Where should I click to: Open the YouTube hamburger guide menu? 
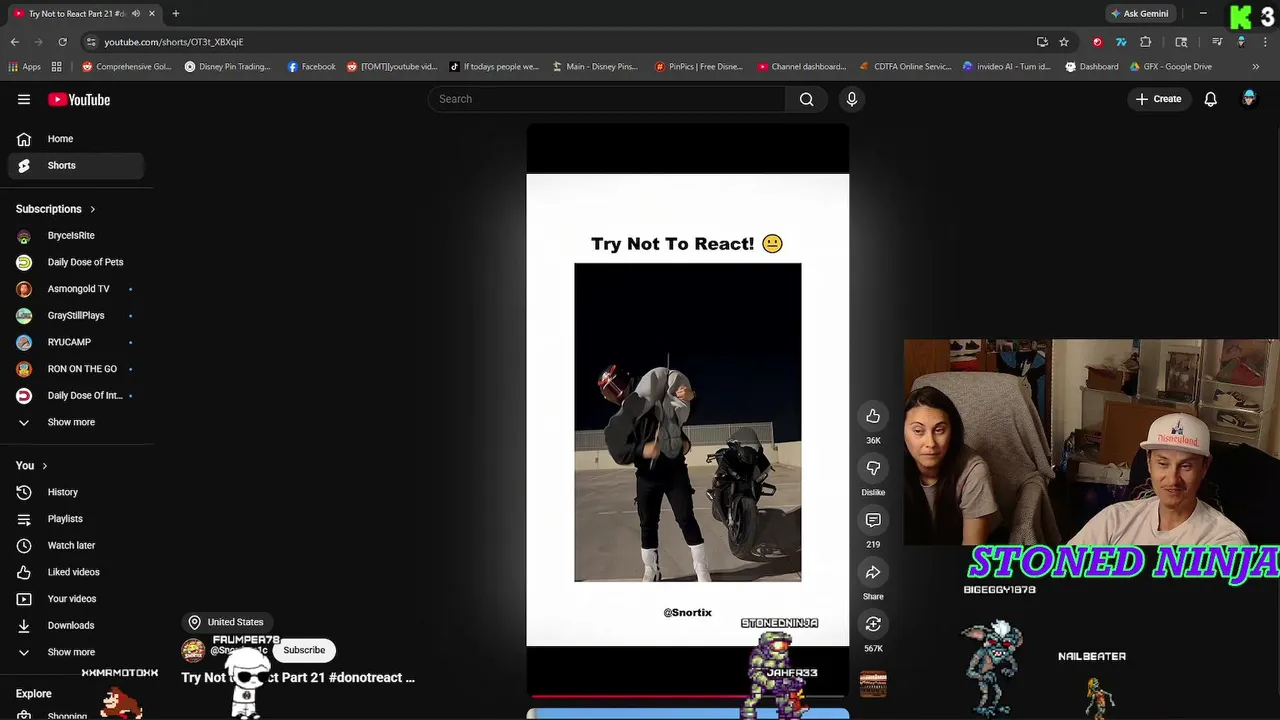point(24,99)
